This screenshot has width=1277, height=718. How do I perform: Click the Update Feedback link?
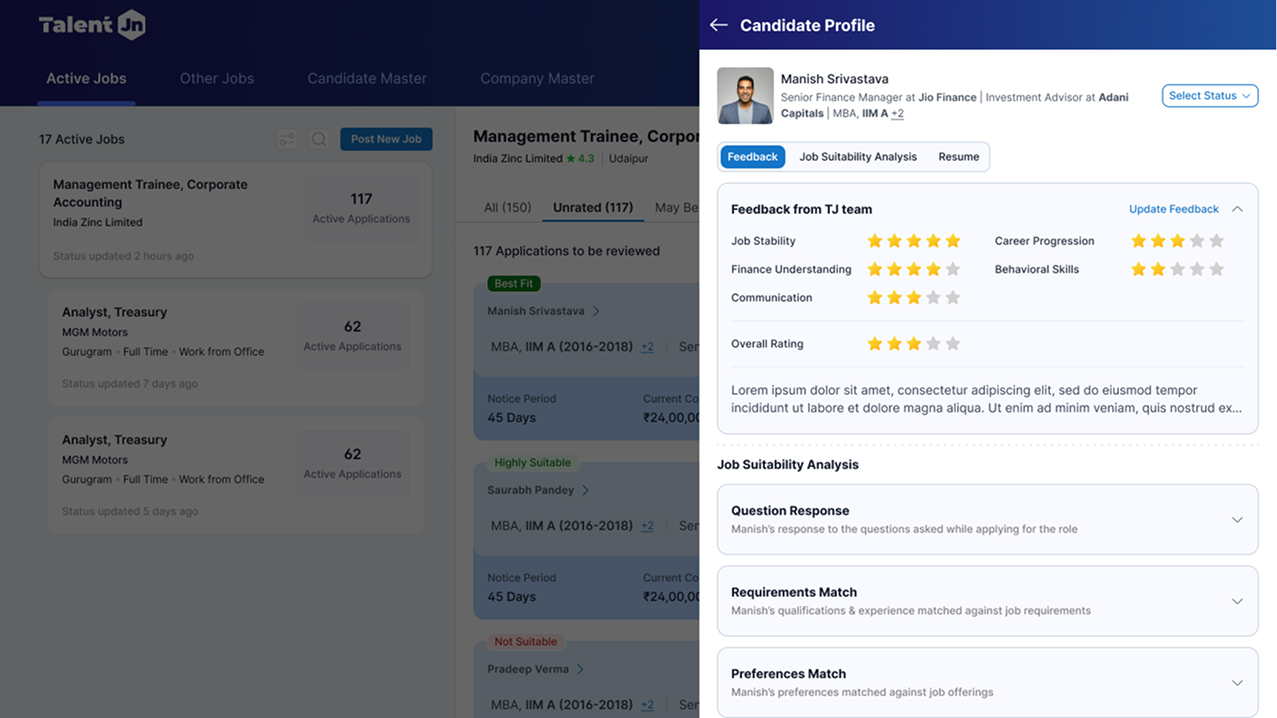[1174, 209]
